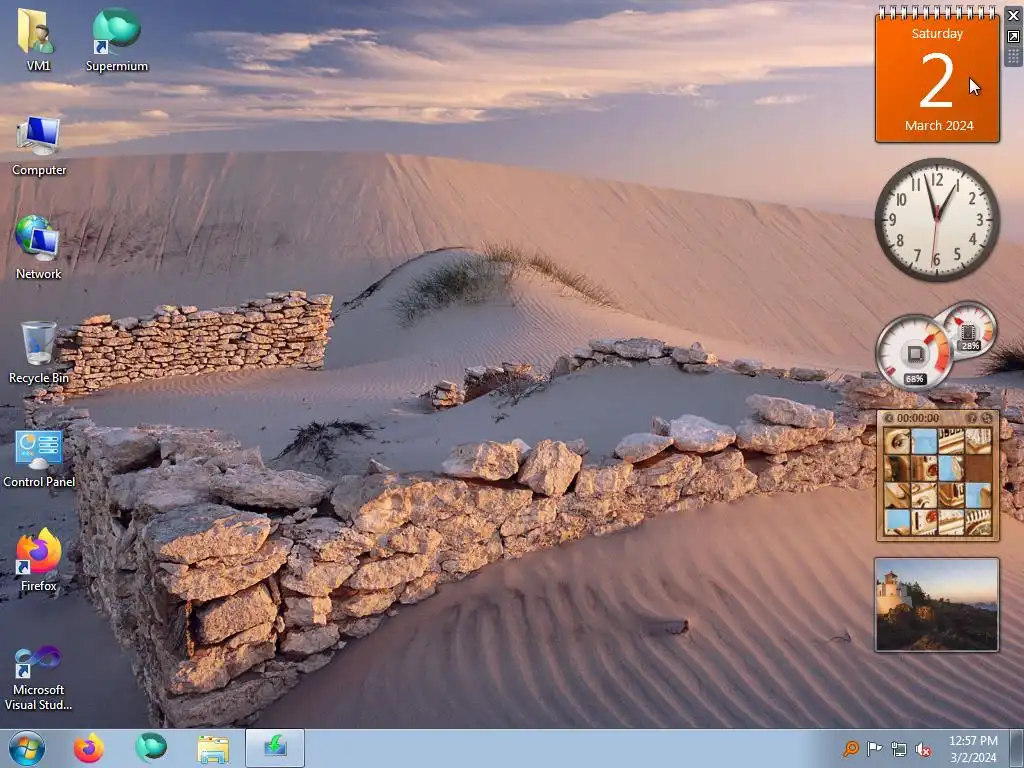Image resolution: width=1024 pixels, height=768 pixels.
Task: Click the muted volume speaker icon
Action: 923,749
